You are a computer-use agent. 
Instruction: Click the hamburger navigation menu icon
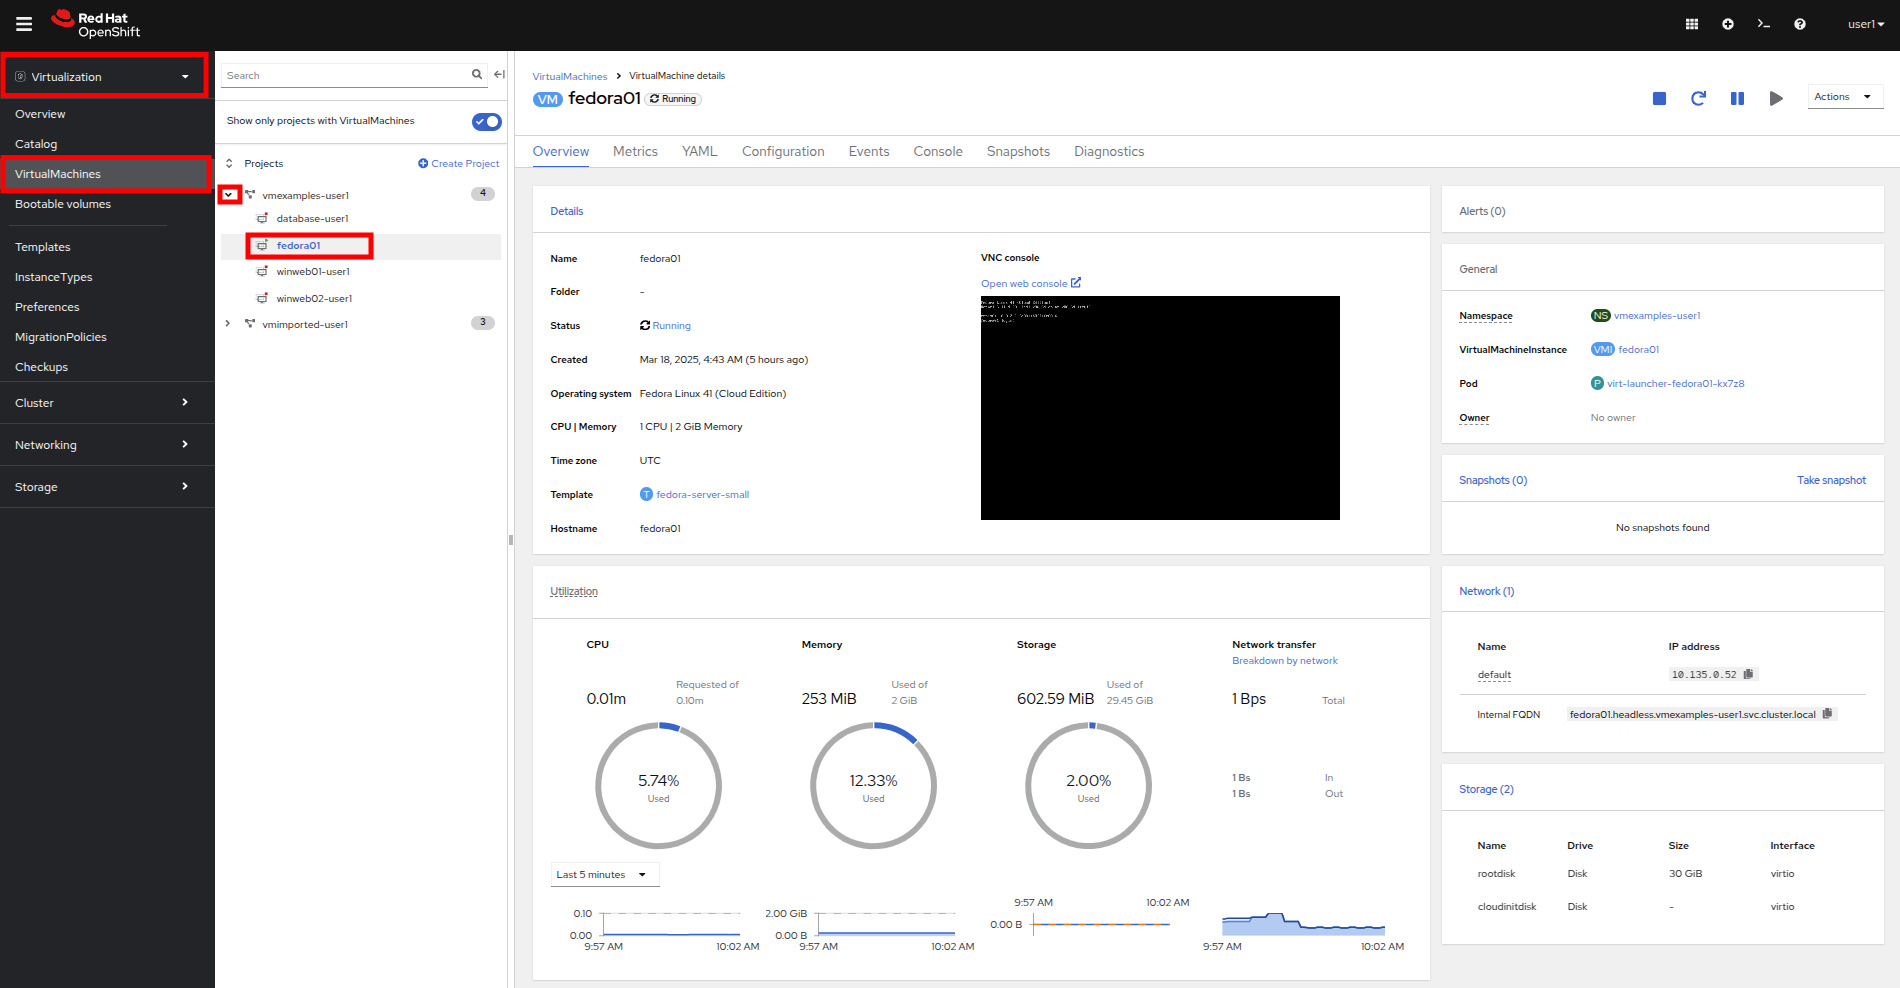tap(24, 24)
